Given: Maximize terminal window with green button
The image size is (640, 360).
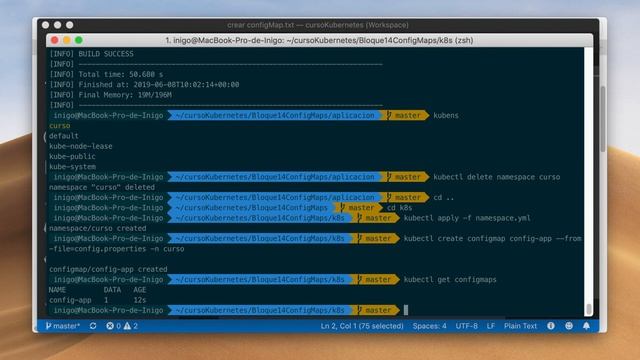Looking at the screenshot, I should (79, 40).
